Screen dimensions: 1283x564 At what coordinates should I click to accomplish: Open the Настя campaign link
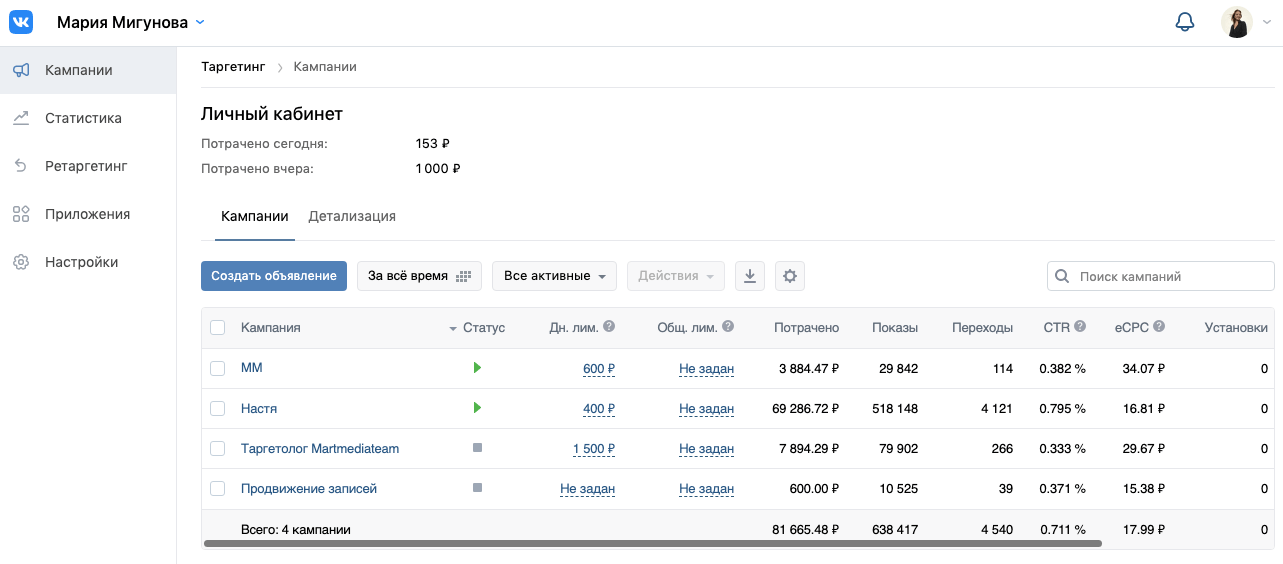tap(259, 408)
